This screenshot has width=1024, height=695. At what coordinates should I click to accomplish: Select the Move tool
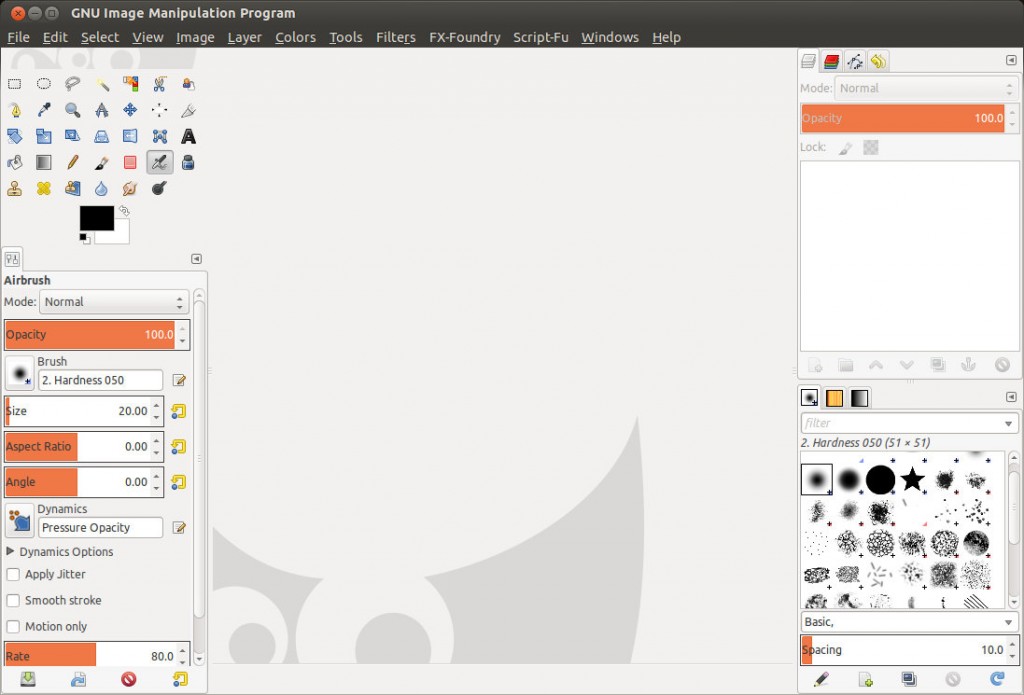131,110
